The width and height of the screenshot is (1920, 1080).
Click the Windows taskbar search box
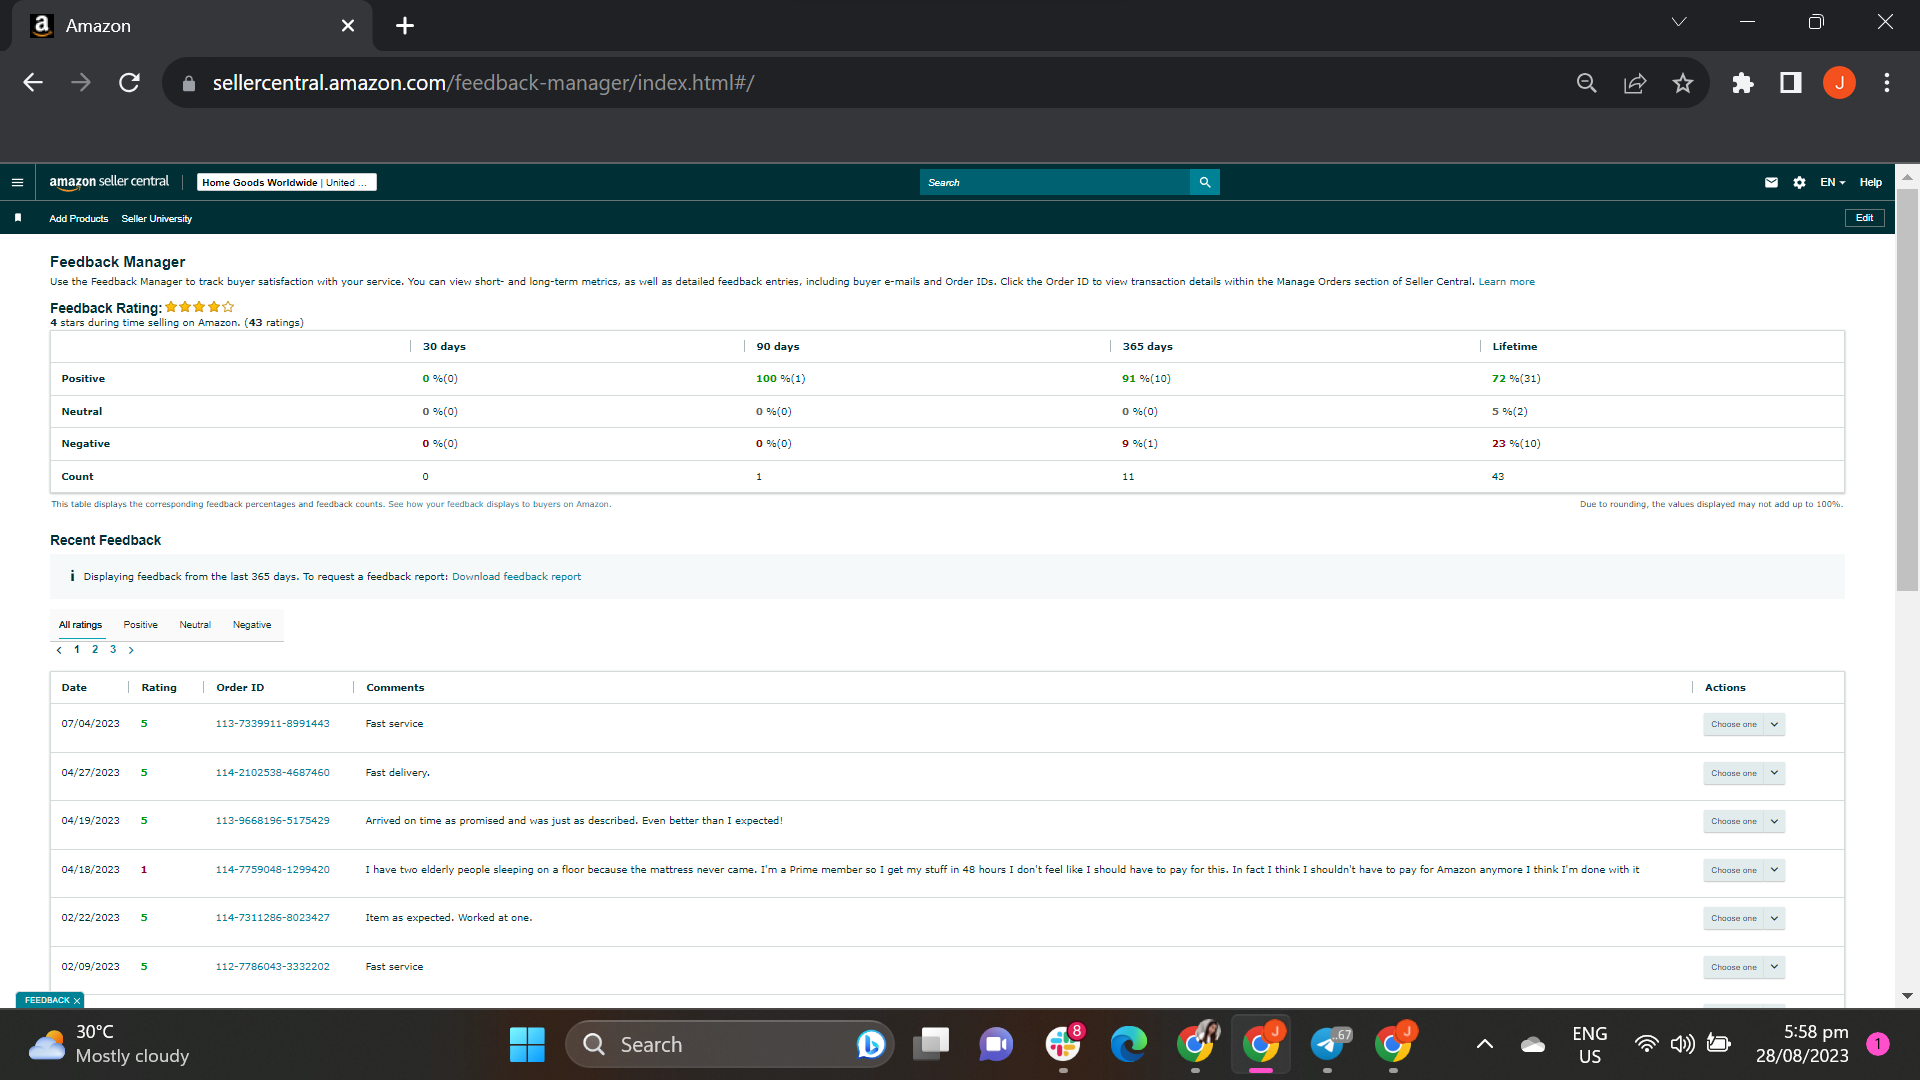click(x=730, y=1045)
